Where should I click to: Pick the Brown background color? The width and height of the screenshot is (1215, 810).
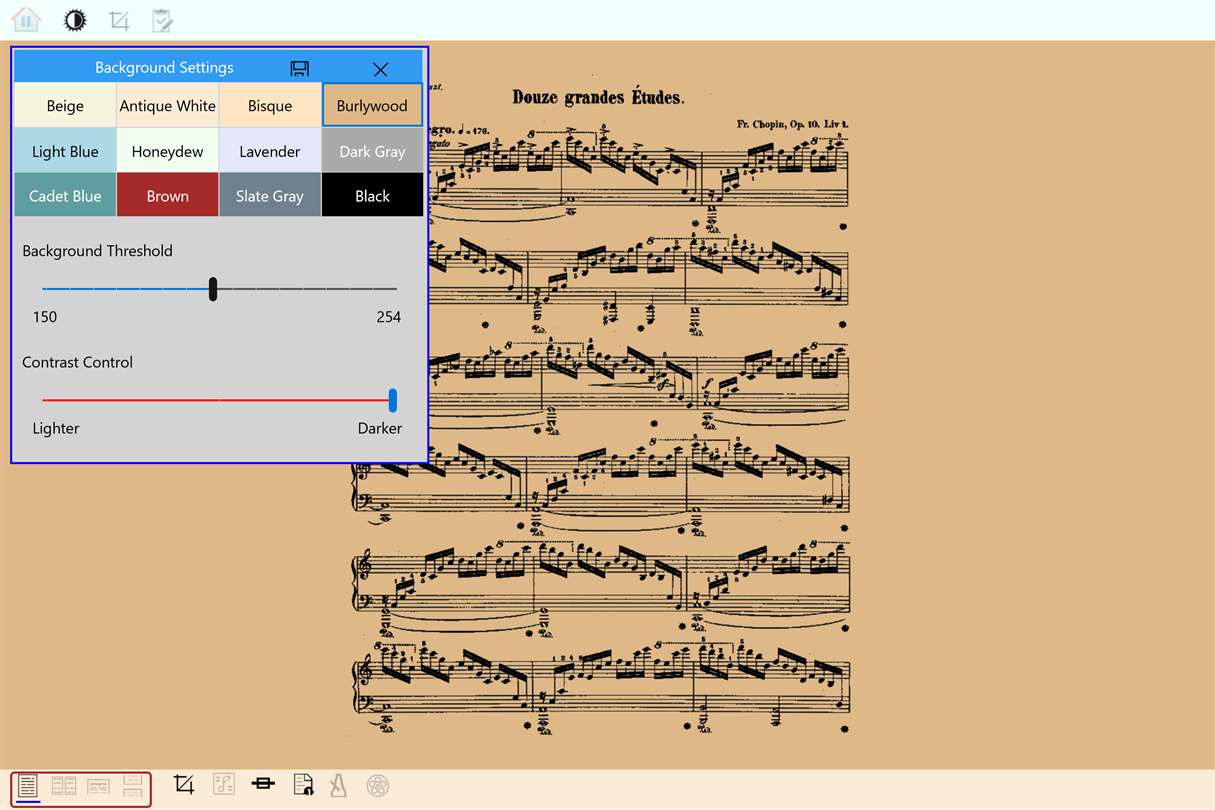click(x=168, y=196)
